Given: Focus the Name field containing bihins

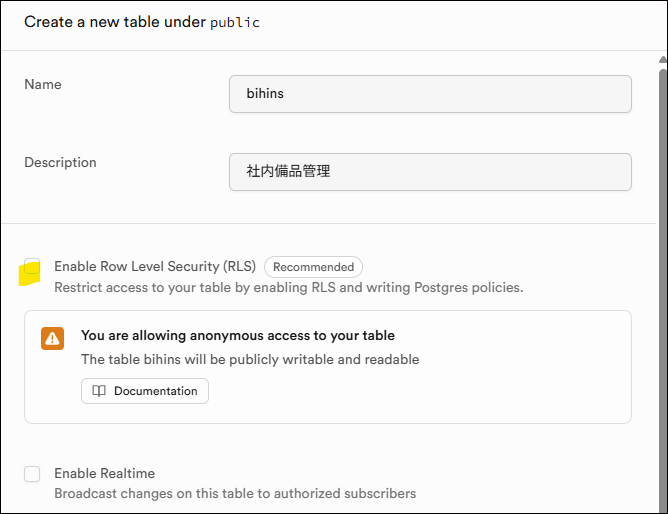Looking at the screenshot, I should point(430,94).
